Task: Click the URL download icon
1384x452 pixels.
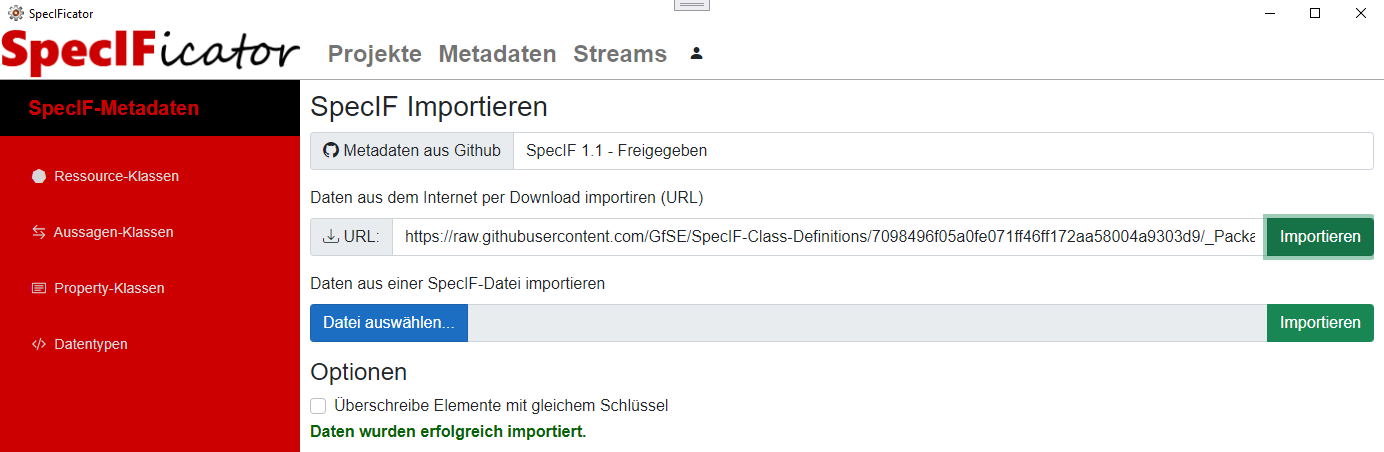Action: [x=331, y=237]
